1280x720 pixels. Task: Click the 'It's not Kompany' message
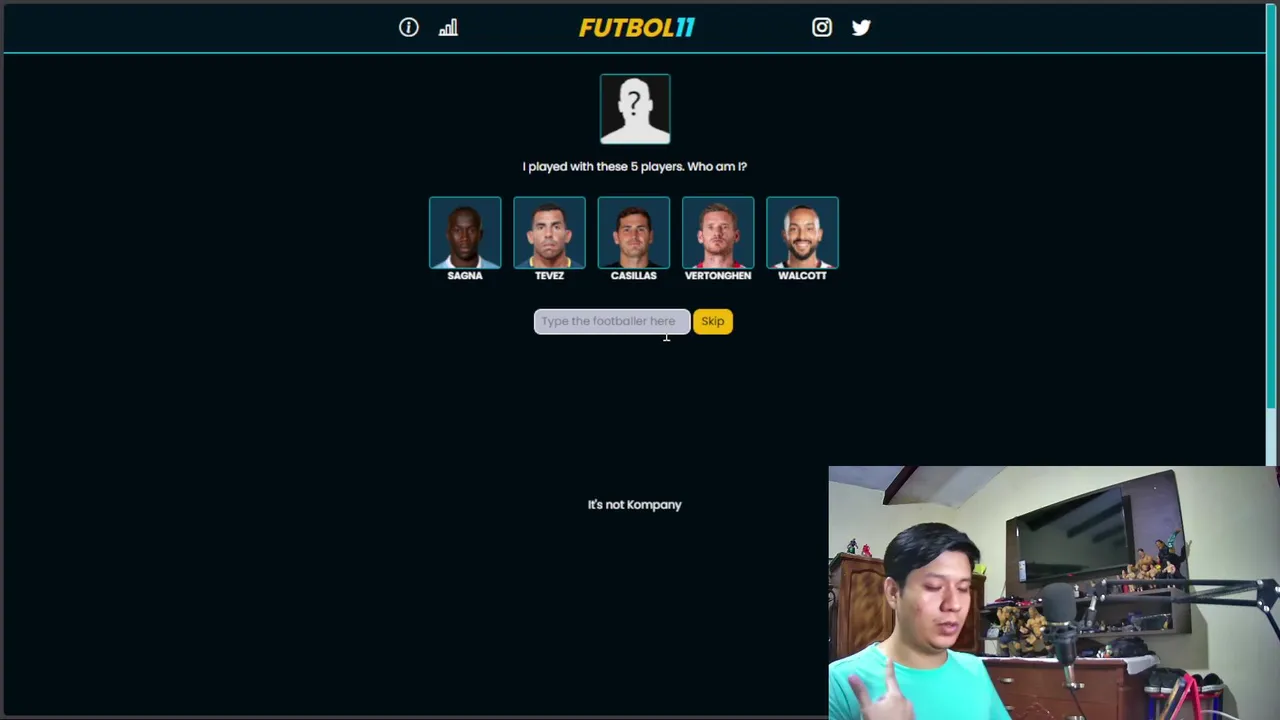pyautogui.click(x=635, y=505)
